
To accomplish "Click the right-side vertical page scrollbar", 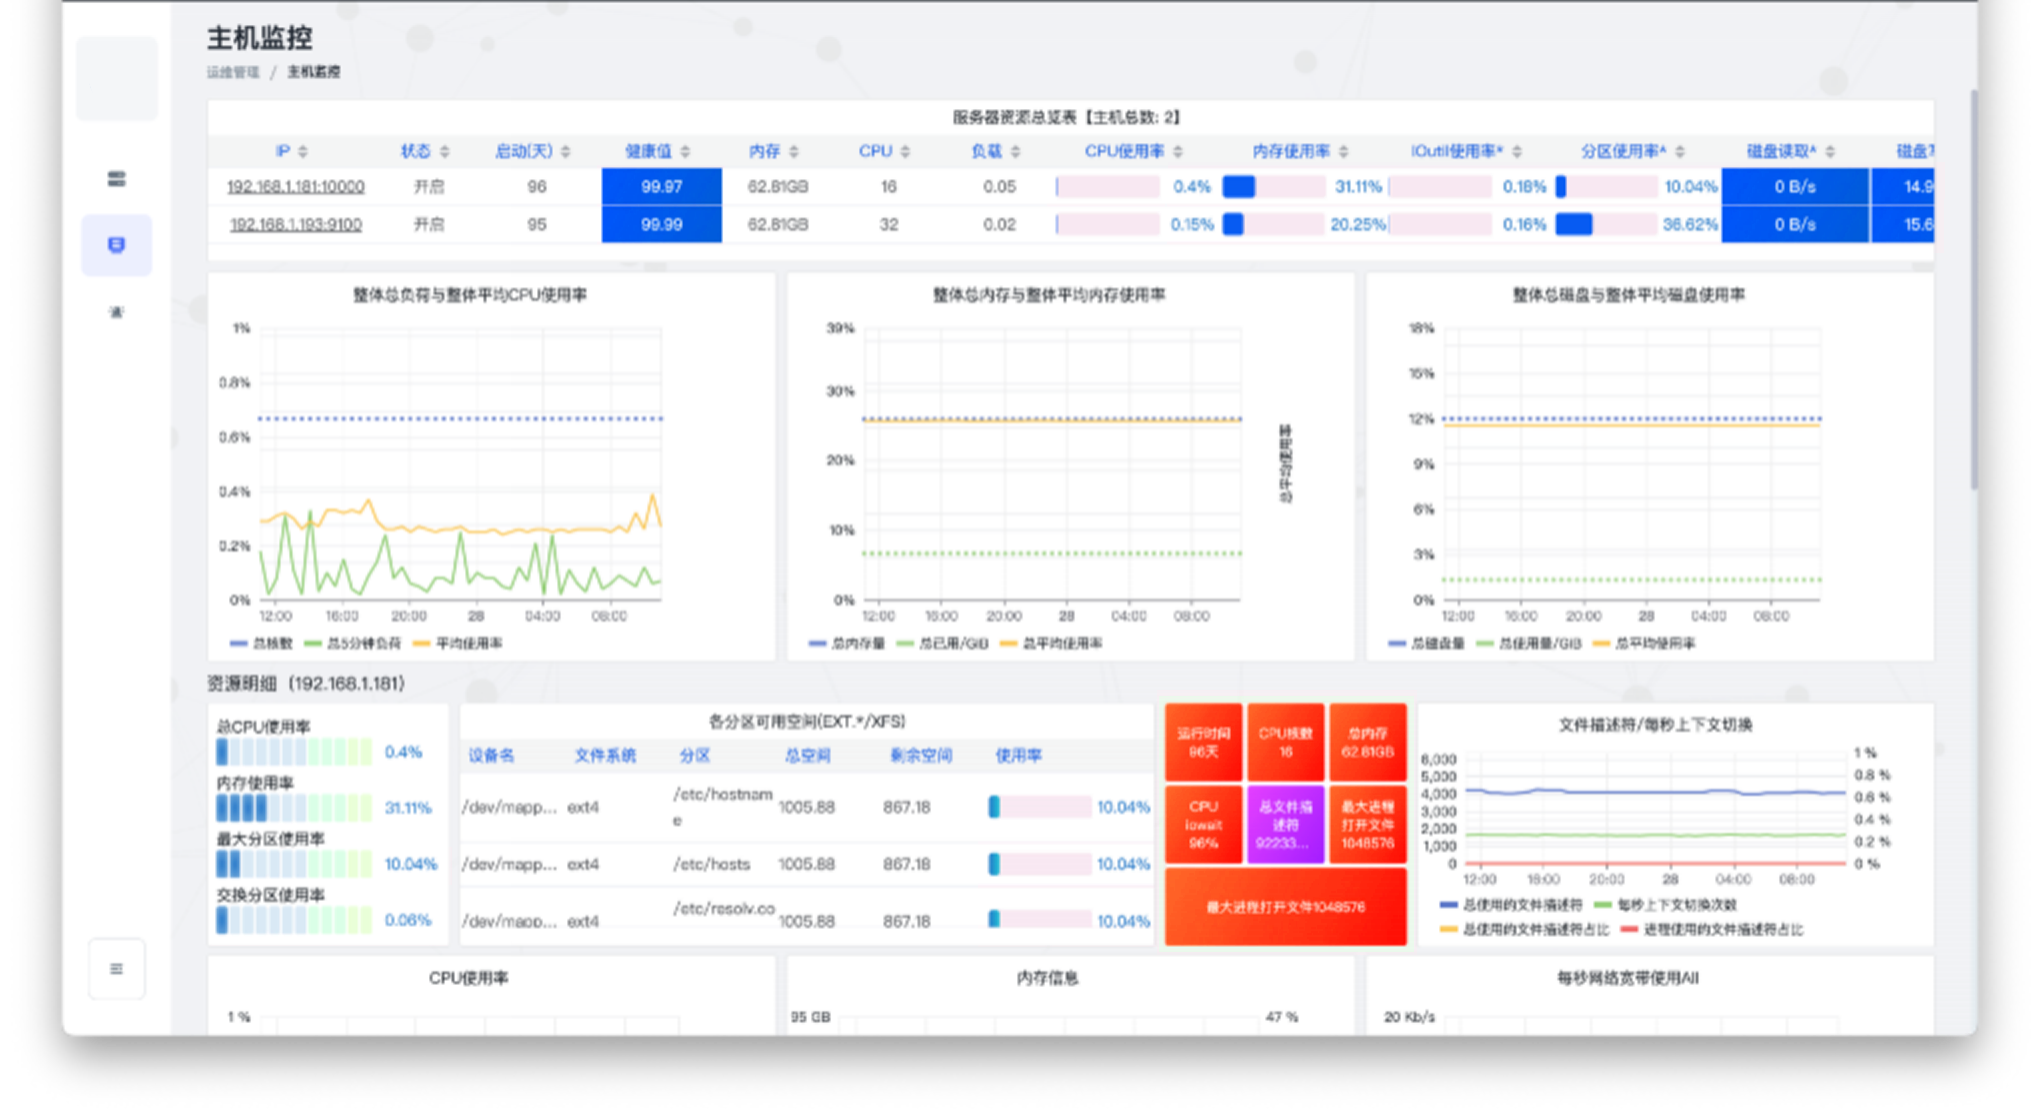I will [1973, 290].
